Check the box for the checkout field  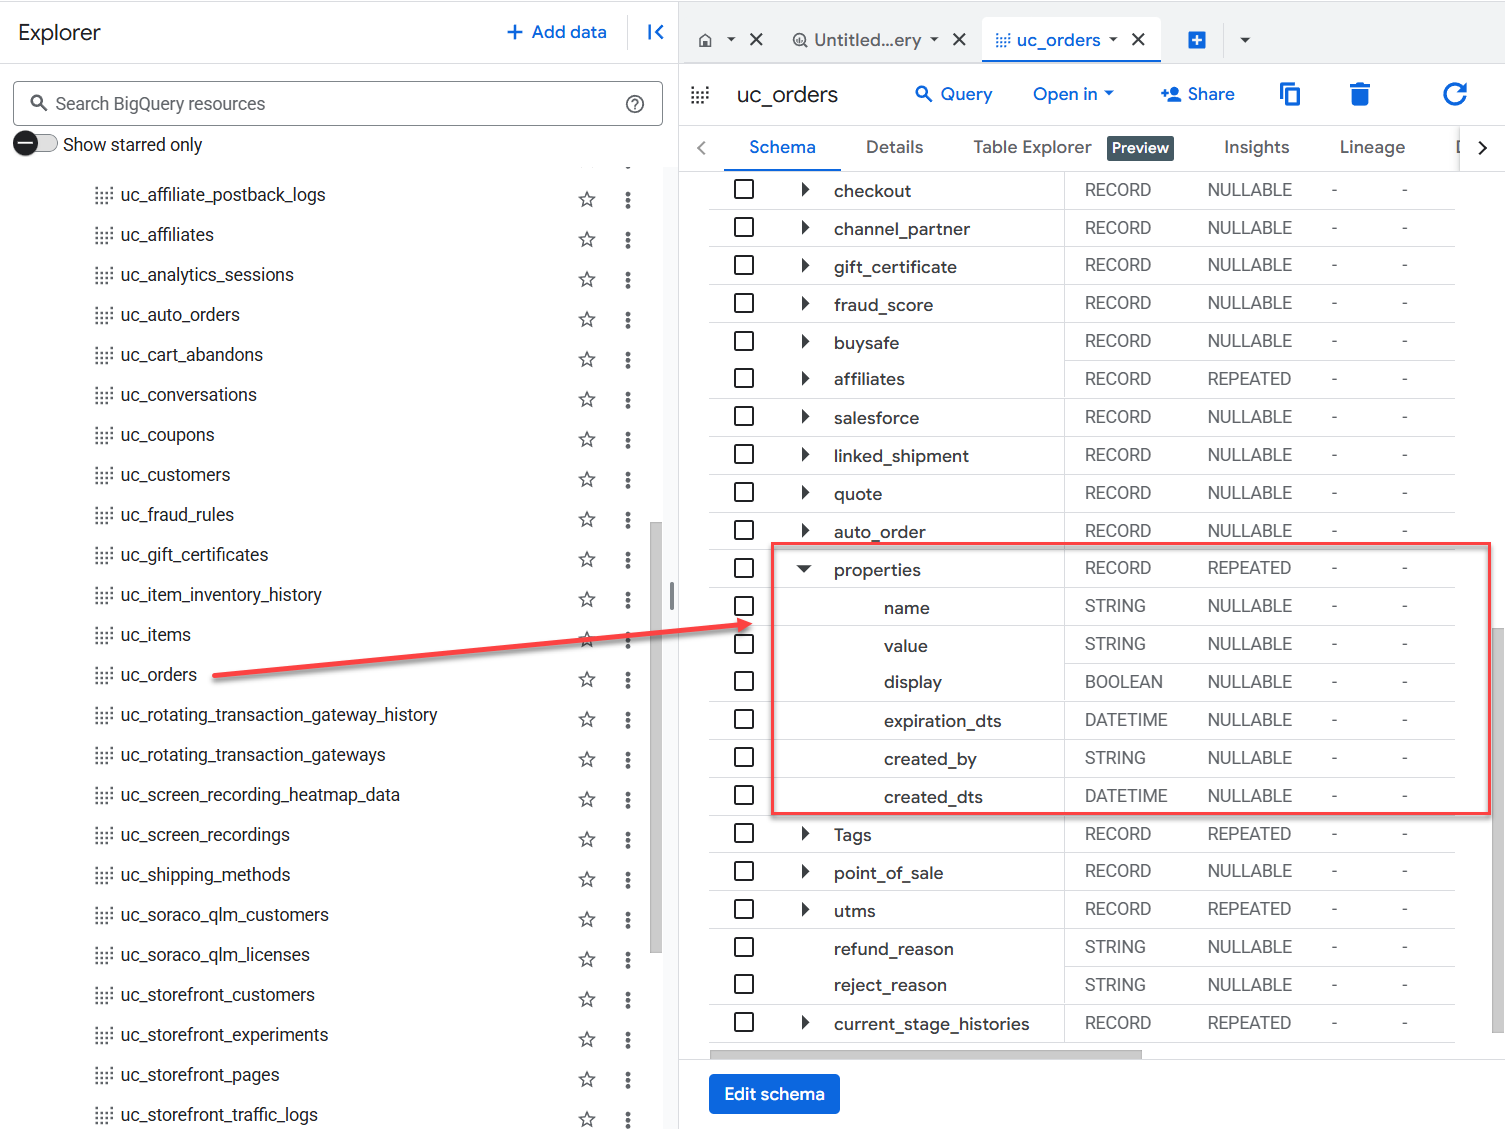(x=744, y=189)
